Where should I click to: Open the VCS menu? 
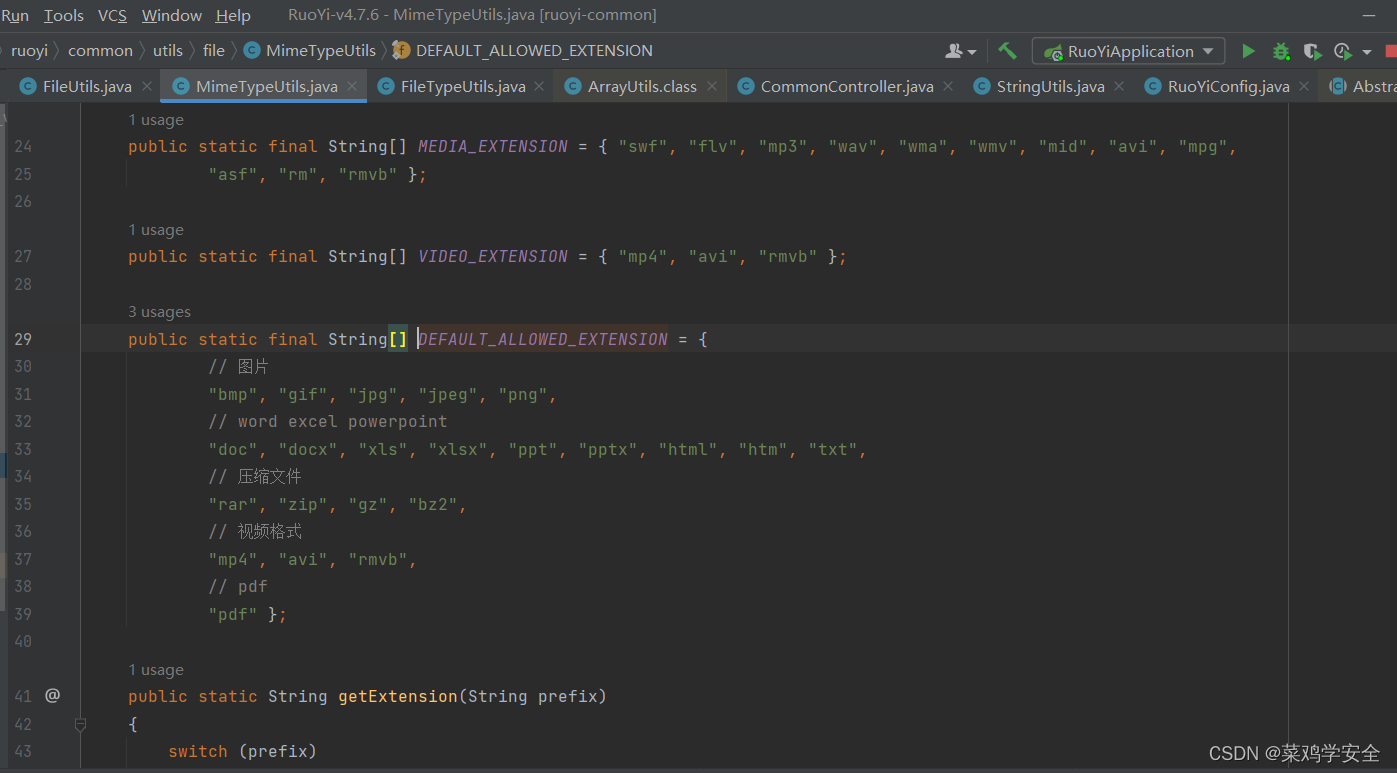click(x=112, y=15)
